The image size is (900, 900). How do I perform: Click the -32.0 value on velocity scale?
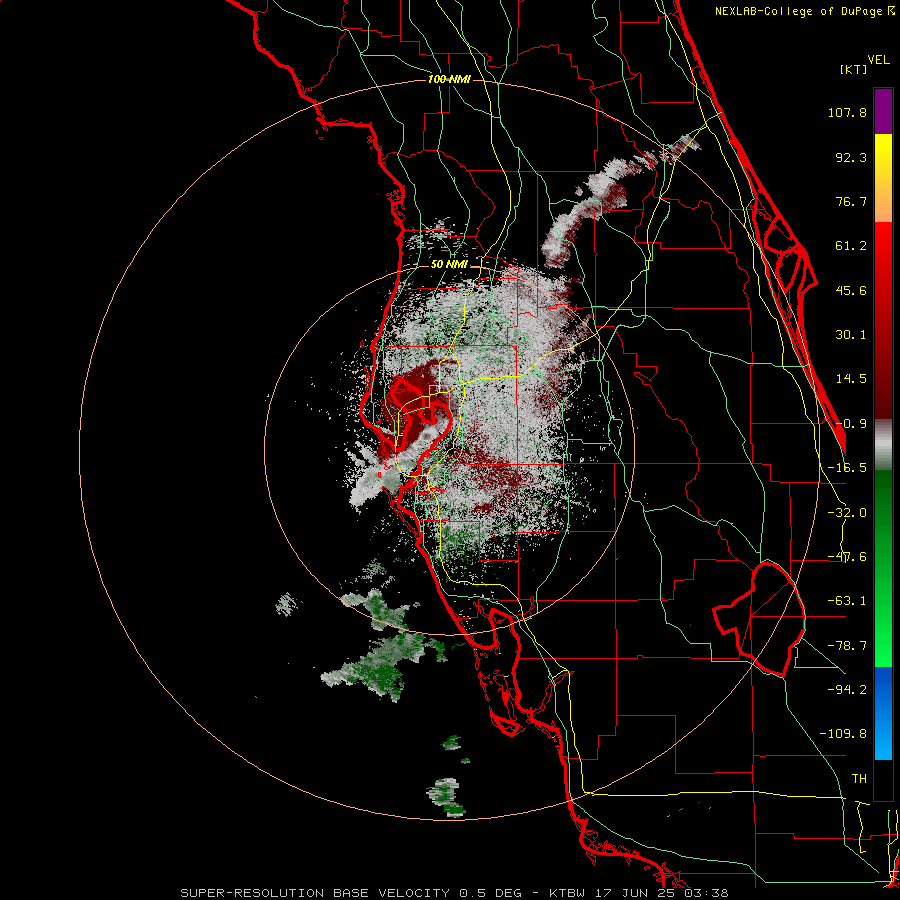click(847, 513)
